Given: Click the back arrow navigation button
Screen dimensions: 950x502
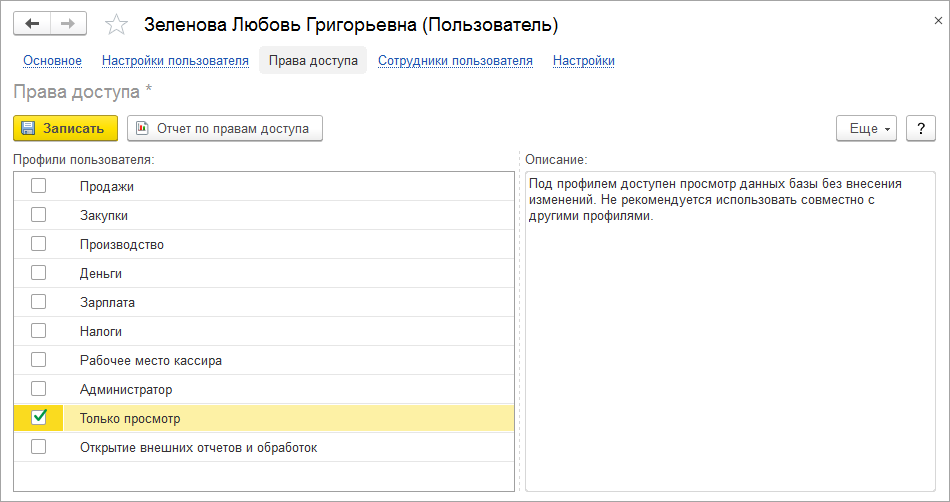Looking at the screenshot, I should (32, 24).
